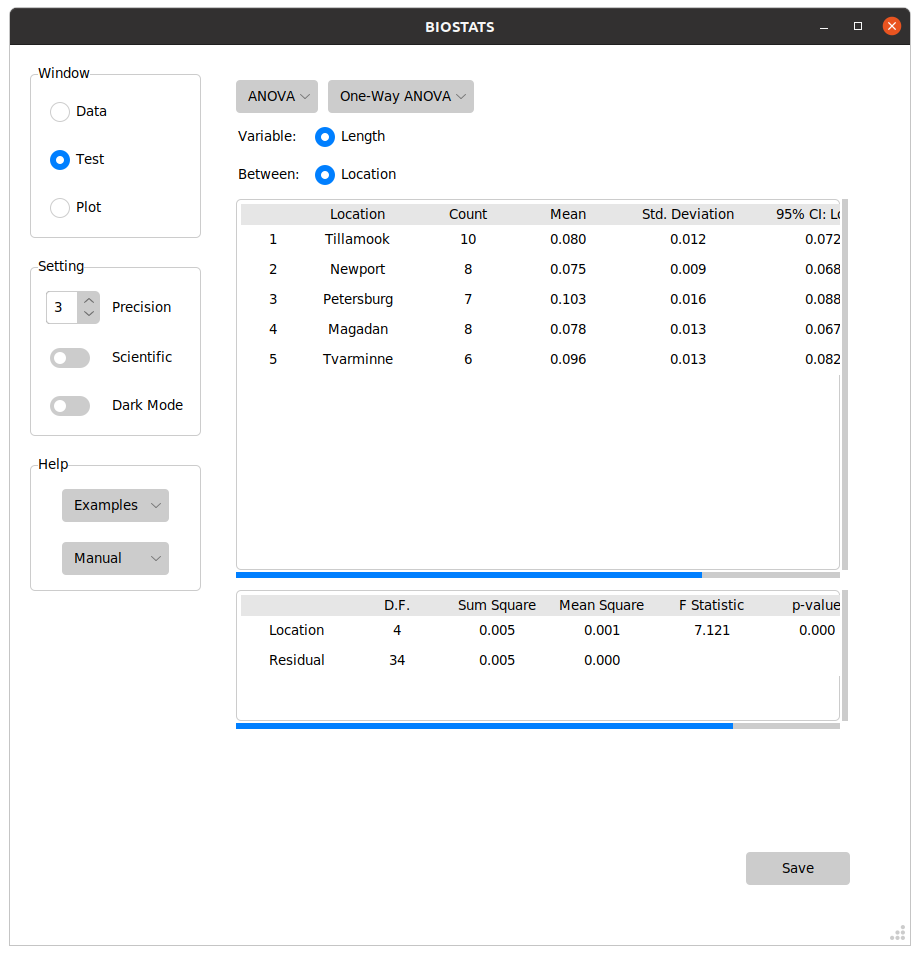This screenshot has width=920, height=955.
Task: Decrease precision with the down arrow
Action: tap(89, 315)
